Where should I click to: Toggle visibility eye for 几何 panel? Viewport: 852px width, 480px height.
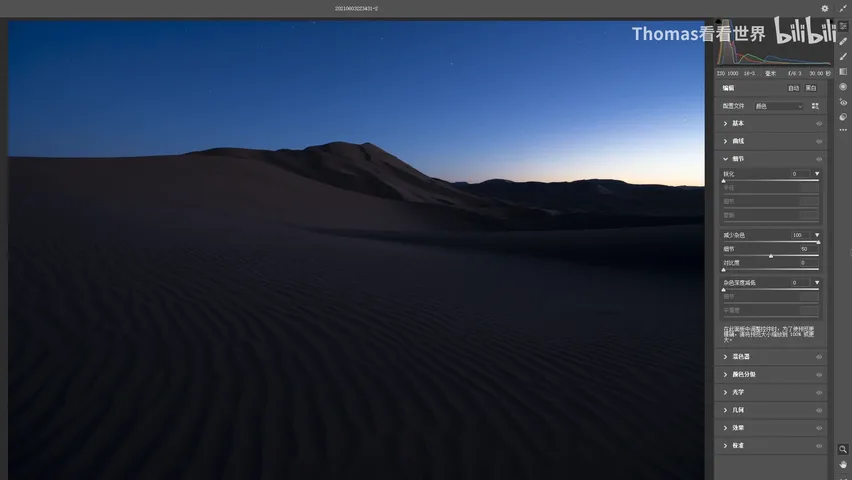pos(819,410)
